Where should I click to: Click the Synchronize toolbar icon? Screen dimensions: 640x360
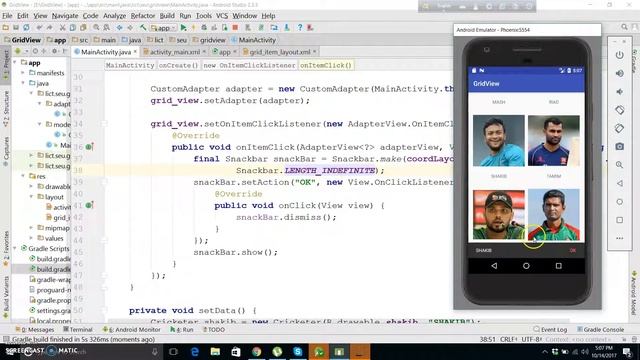(26, 28)
